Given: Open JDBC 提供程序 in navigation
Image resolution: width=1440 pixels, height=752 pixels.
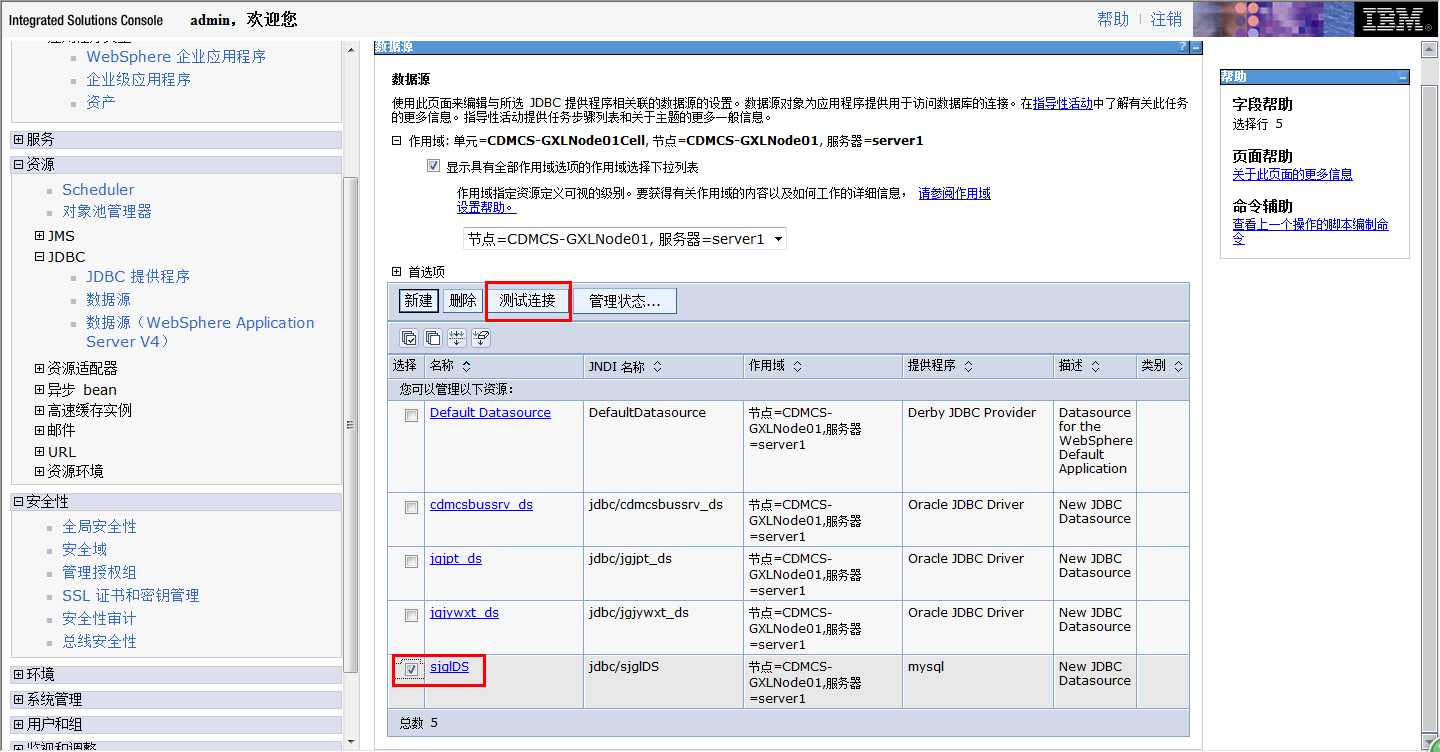Looking at the screenshot, I should (x=138, y=277).
